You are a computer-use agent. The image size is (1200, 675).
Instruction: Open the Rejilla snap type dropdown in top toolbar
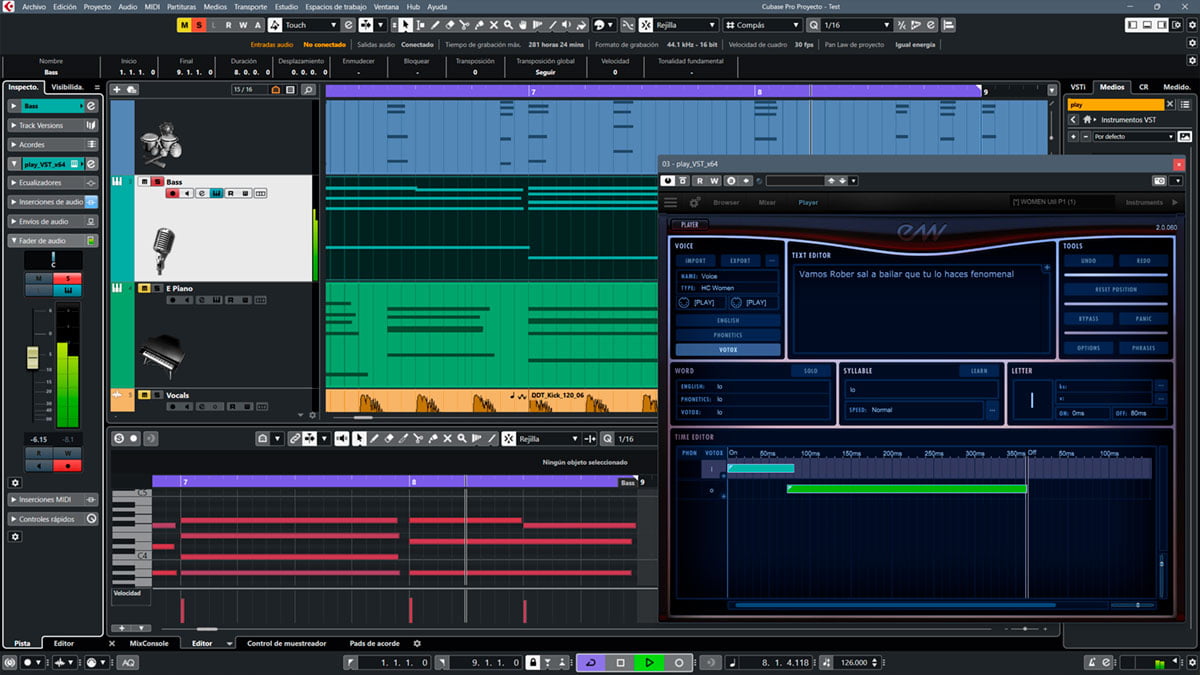point(686,24)
